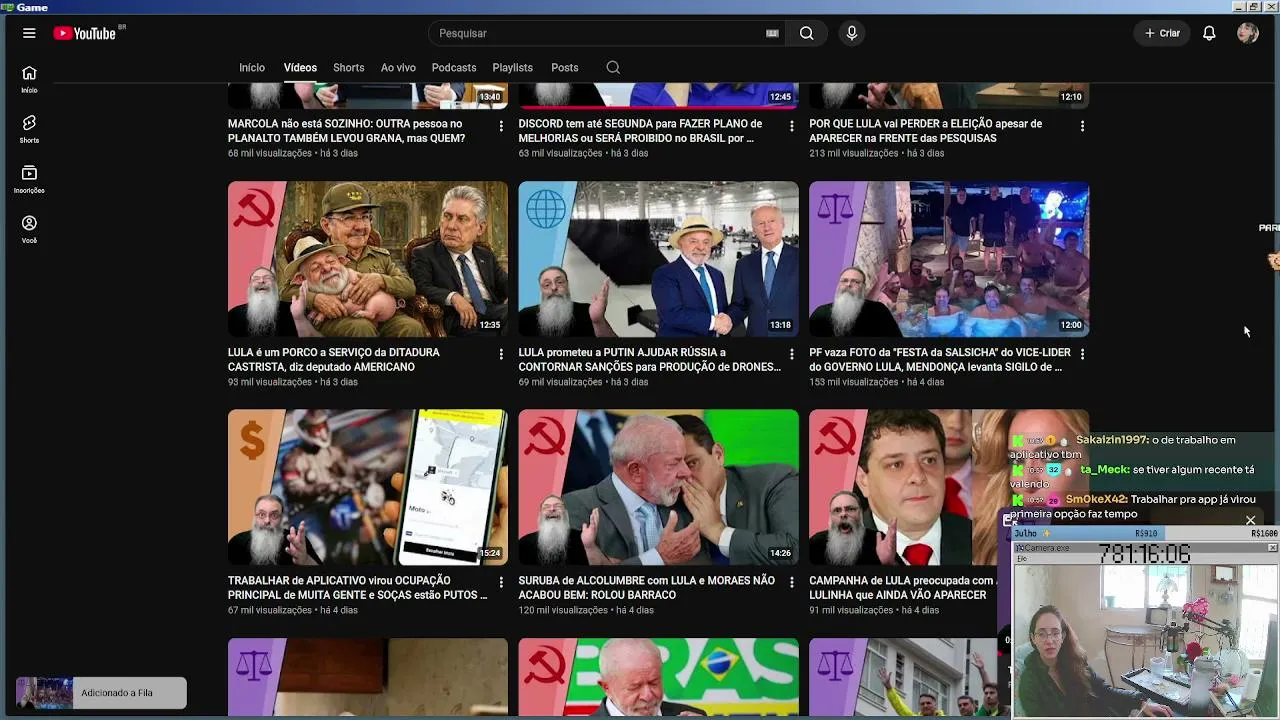Open title TRABALHAR de APLICATIVO virou OCUPAÇÃO
The width and height of the screenshot is (1280, 720).
358,587
